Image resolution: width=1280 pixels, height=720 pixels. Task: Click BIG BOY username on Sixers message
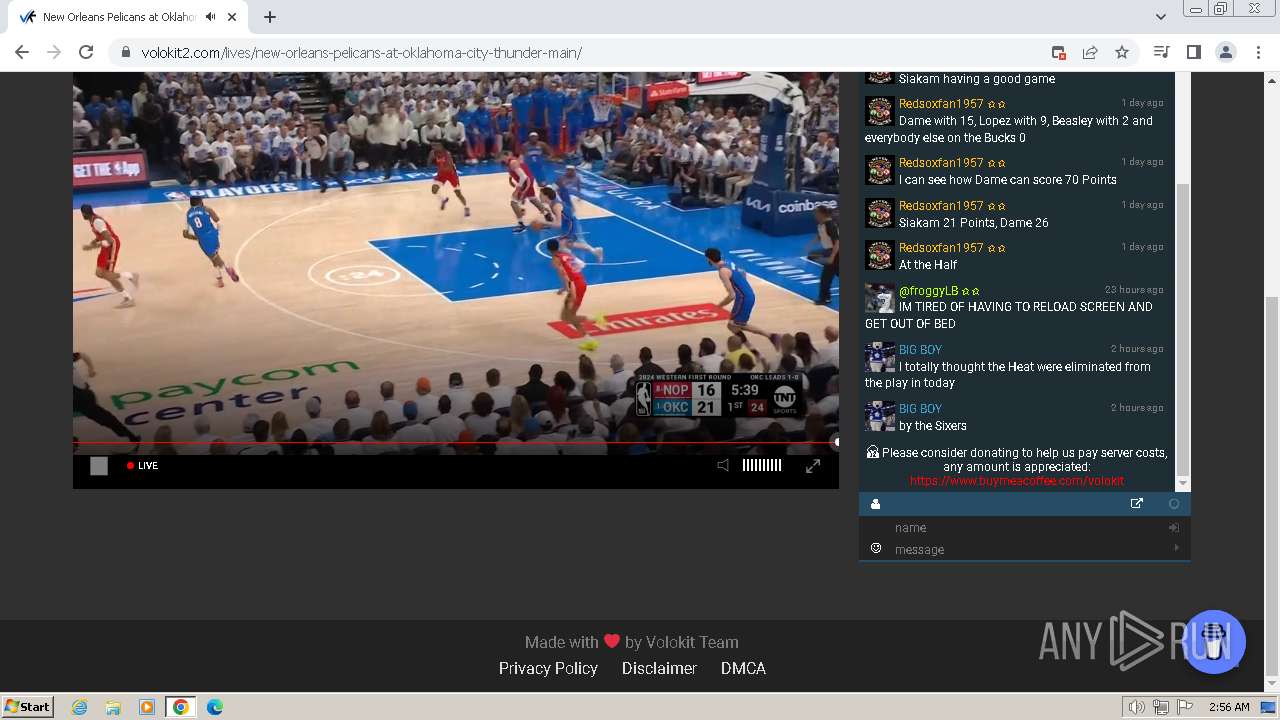tap(920, 409)
